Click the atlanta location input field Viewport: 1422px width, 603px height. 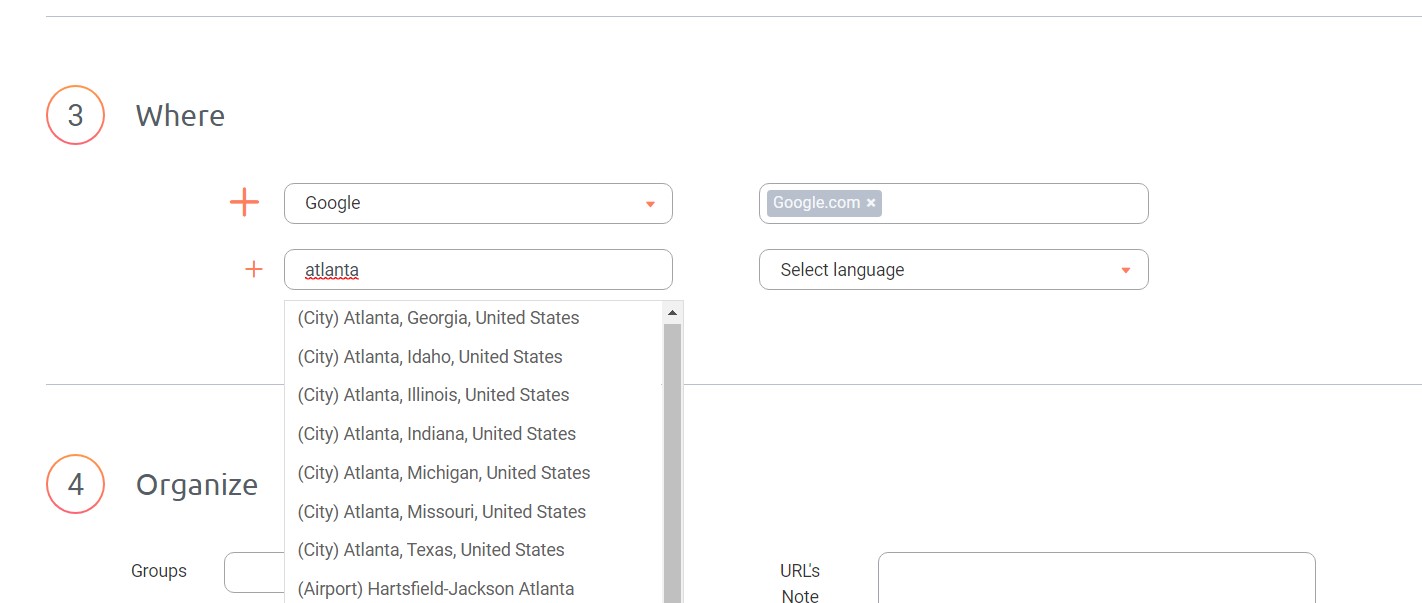point(478,270)
